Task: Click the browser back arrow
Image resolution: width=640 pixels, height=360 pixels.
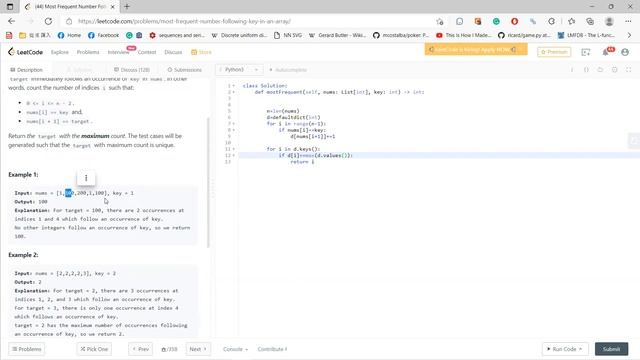Action: (11, 21)
